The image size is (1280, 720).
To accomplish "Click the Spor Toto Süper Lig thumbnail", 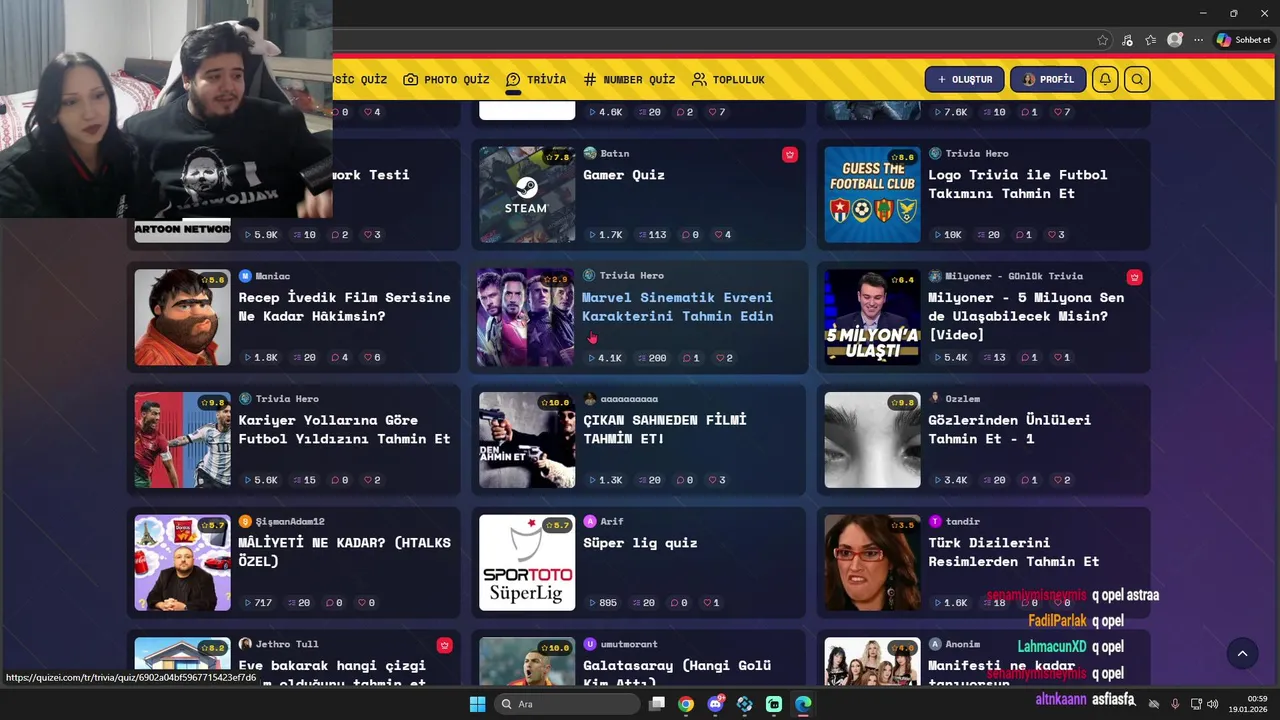I will pos(527,563).
